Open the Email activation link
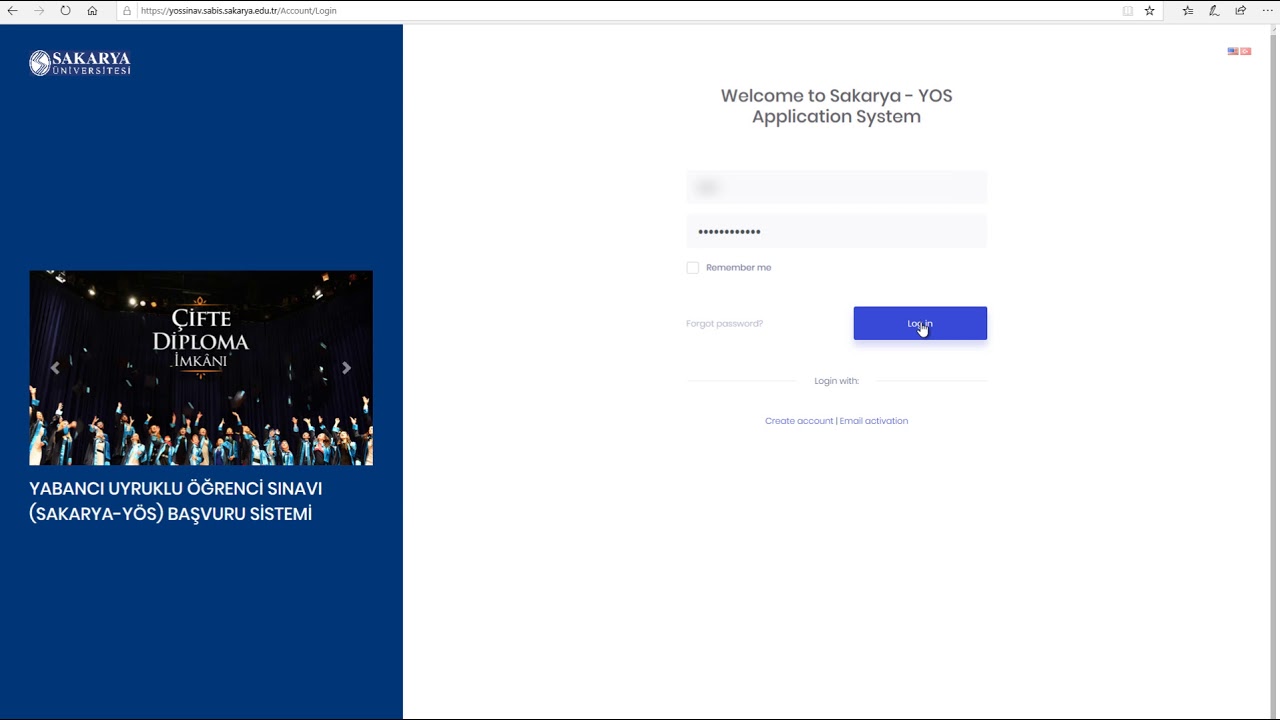 click(x=874, y=421)
